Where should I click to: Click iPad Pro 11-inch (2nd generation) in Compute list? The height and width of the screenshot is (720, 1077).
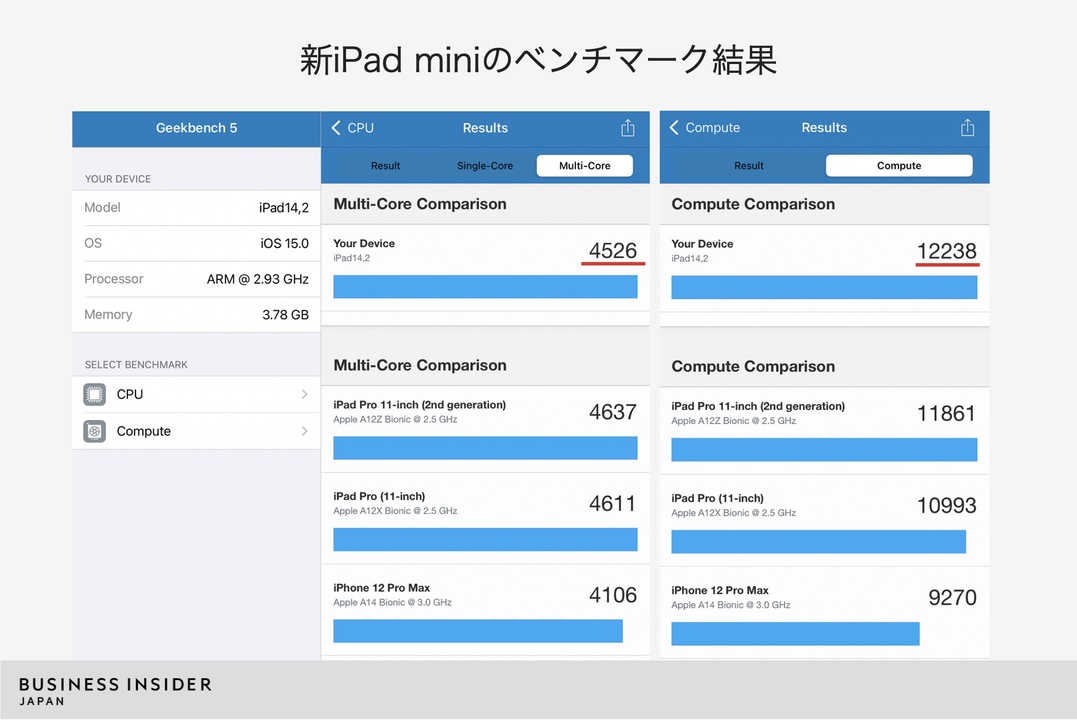point(758,406)
